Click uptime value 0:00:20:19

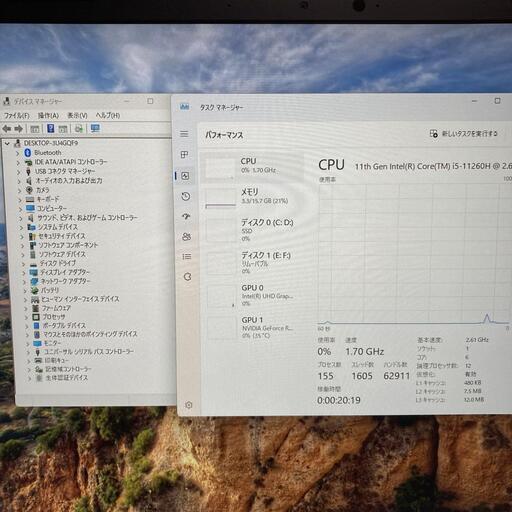(x=339, y=400)
